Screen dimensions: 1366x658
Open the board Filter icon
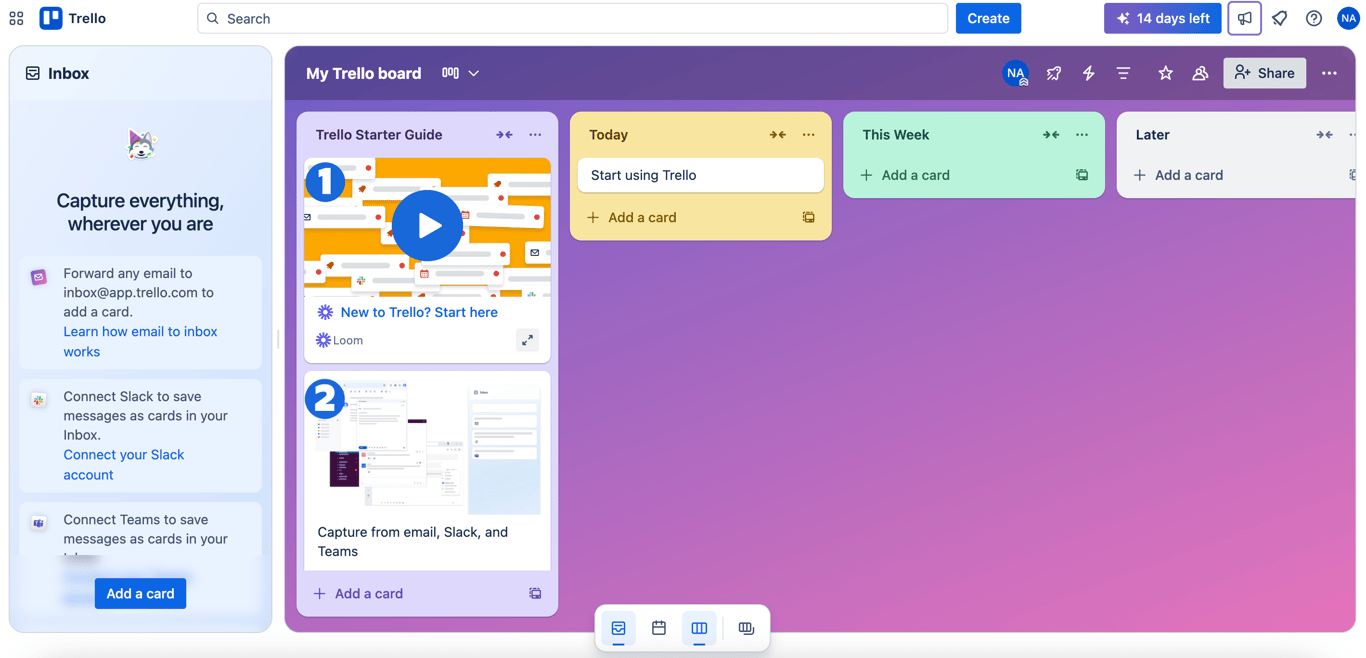(x=1123, y=73)
